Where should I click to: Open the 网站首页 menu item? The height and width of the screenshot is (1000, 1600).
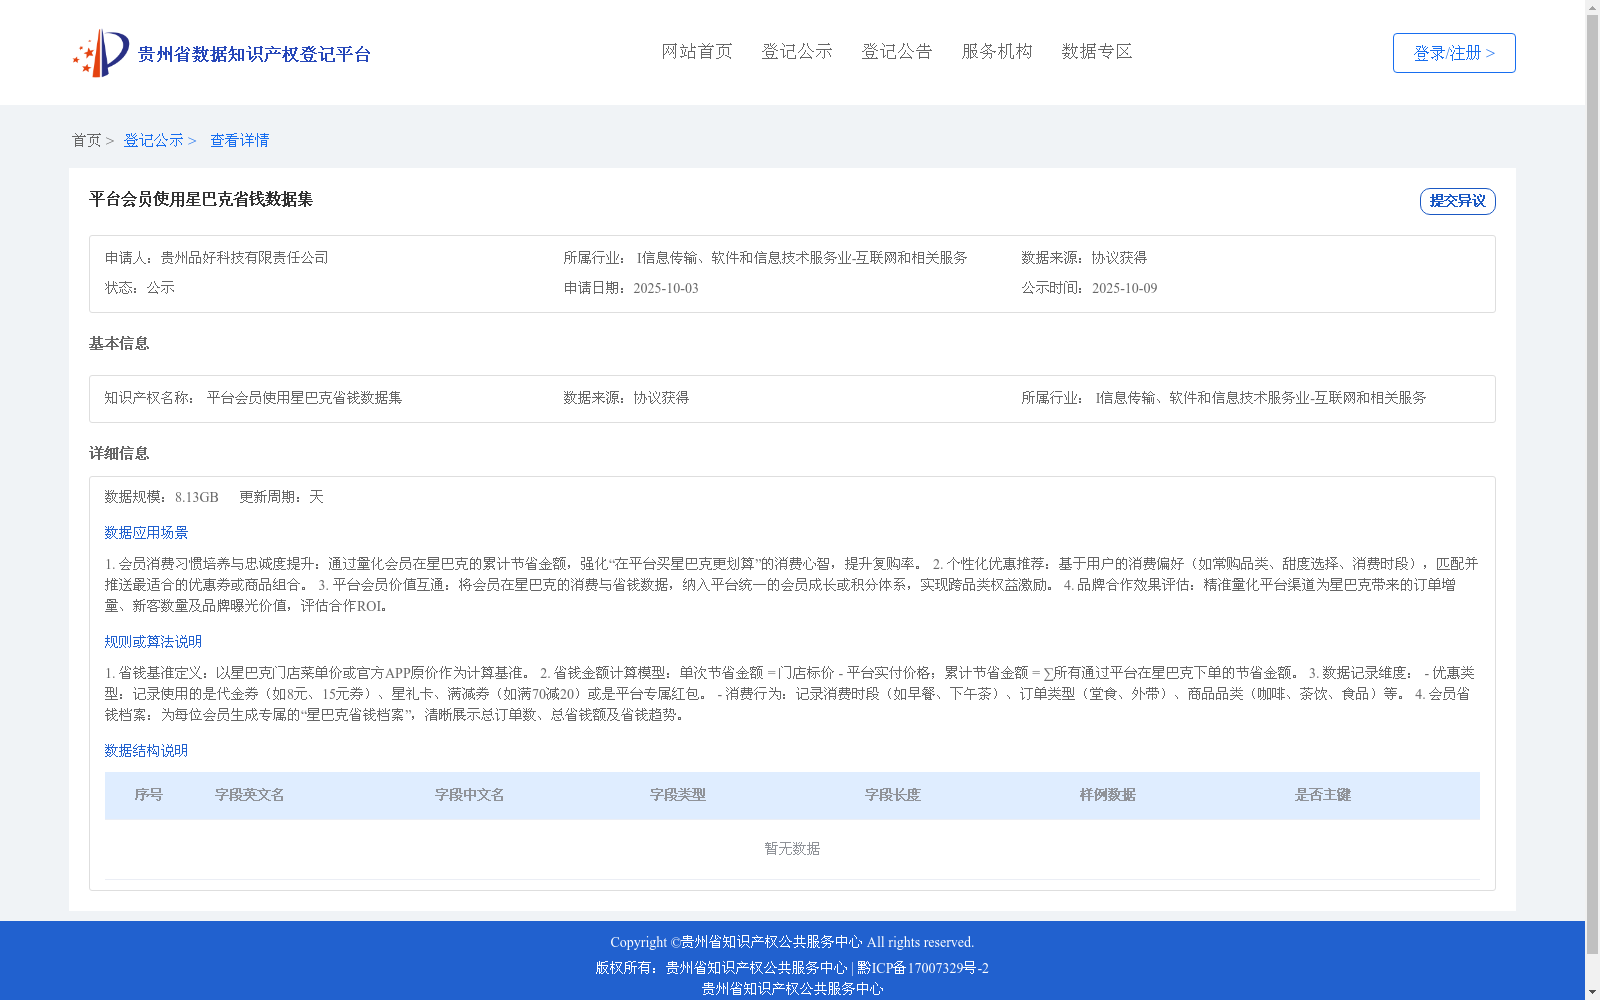(697, 52)
